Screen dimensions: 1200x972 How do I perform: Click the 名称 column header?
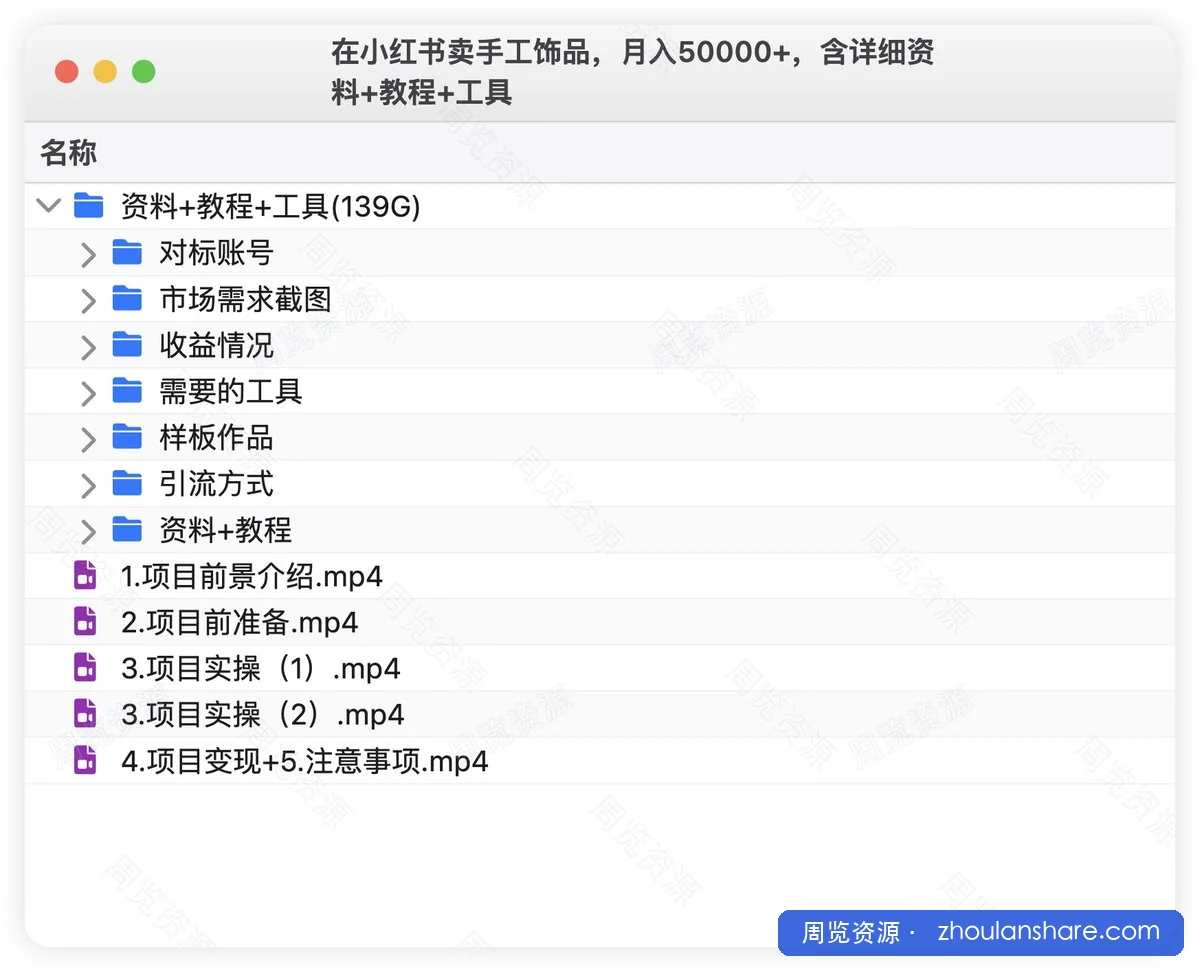[x=68, y=153]
